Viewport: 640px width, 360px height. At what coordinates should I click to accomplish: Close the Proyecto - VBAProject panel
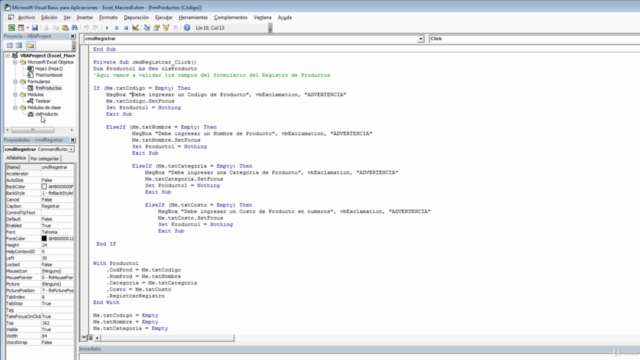coord(73,36)
